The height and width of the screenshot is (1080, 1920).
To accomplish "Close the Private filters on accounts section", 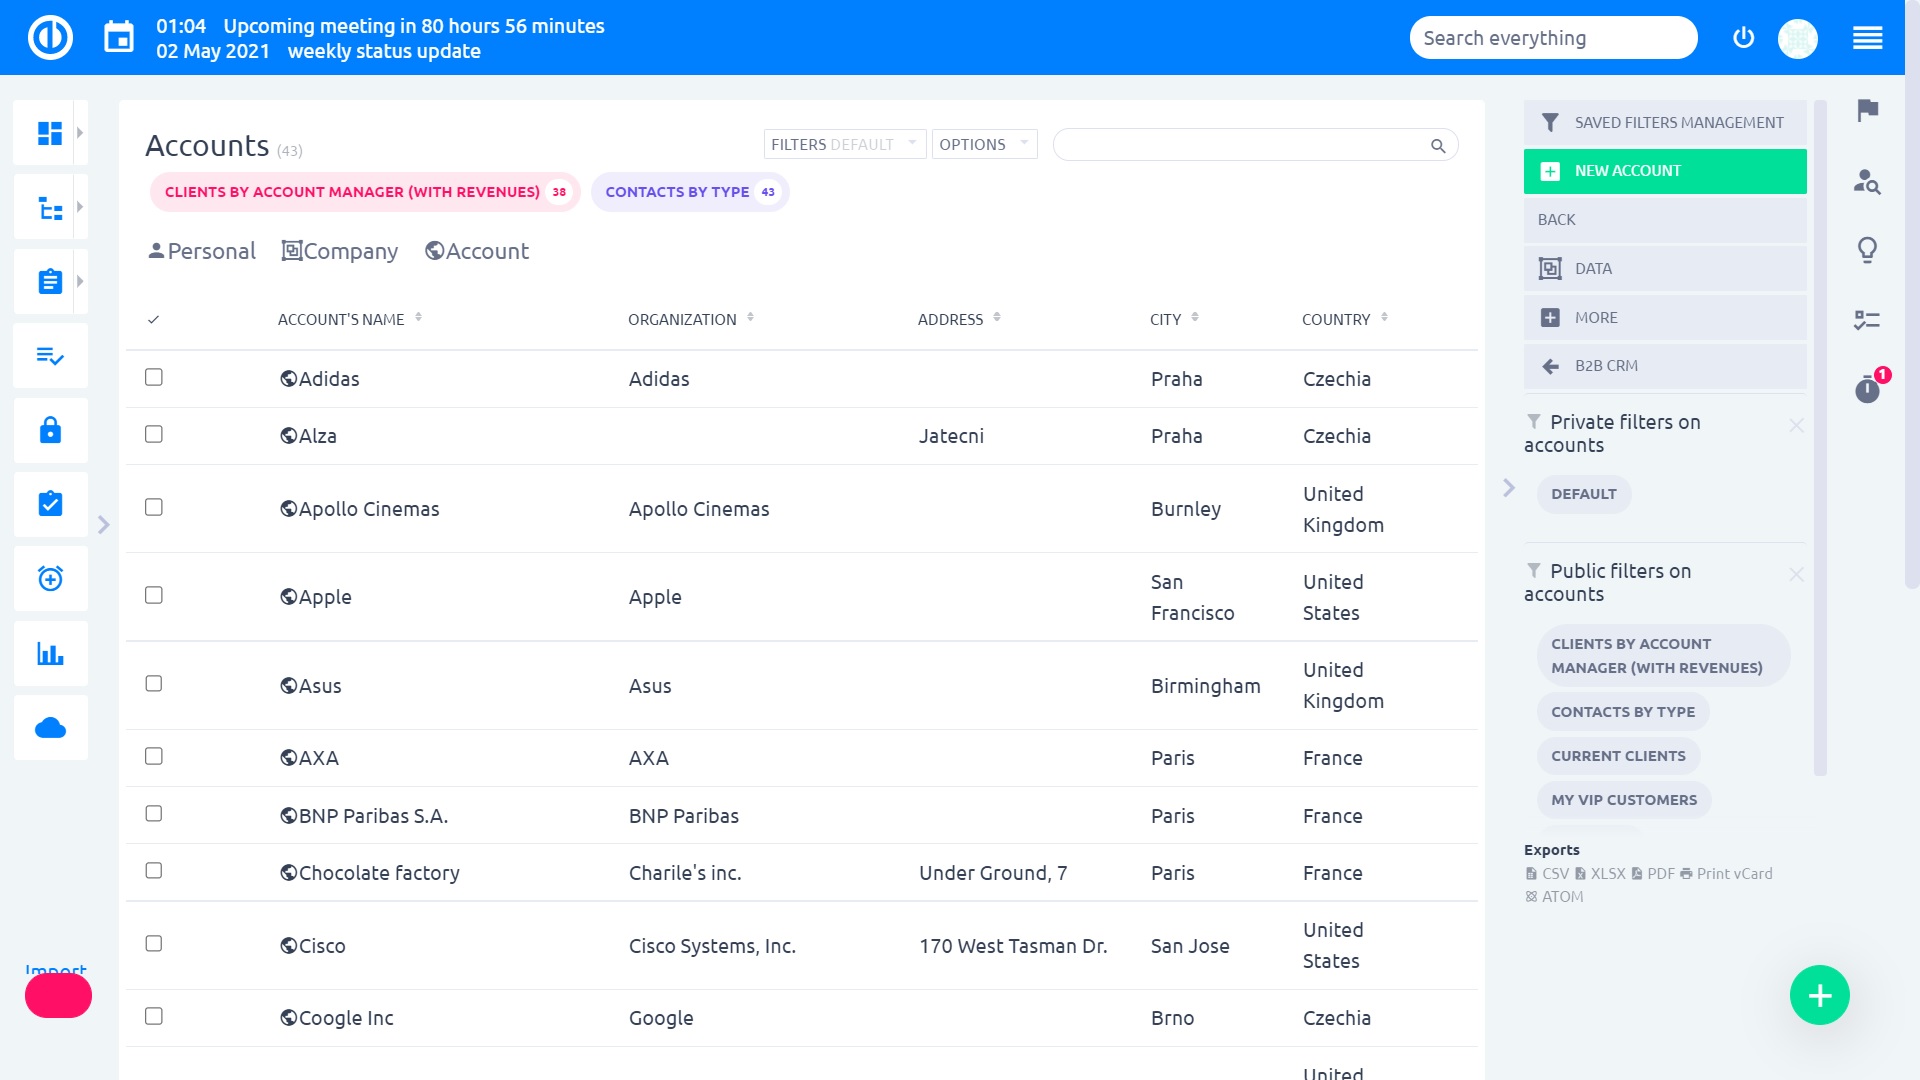I will point(1796,425).
